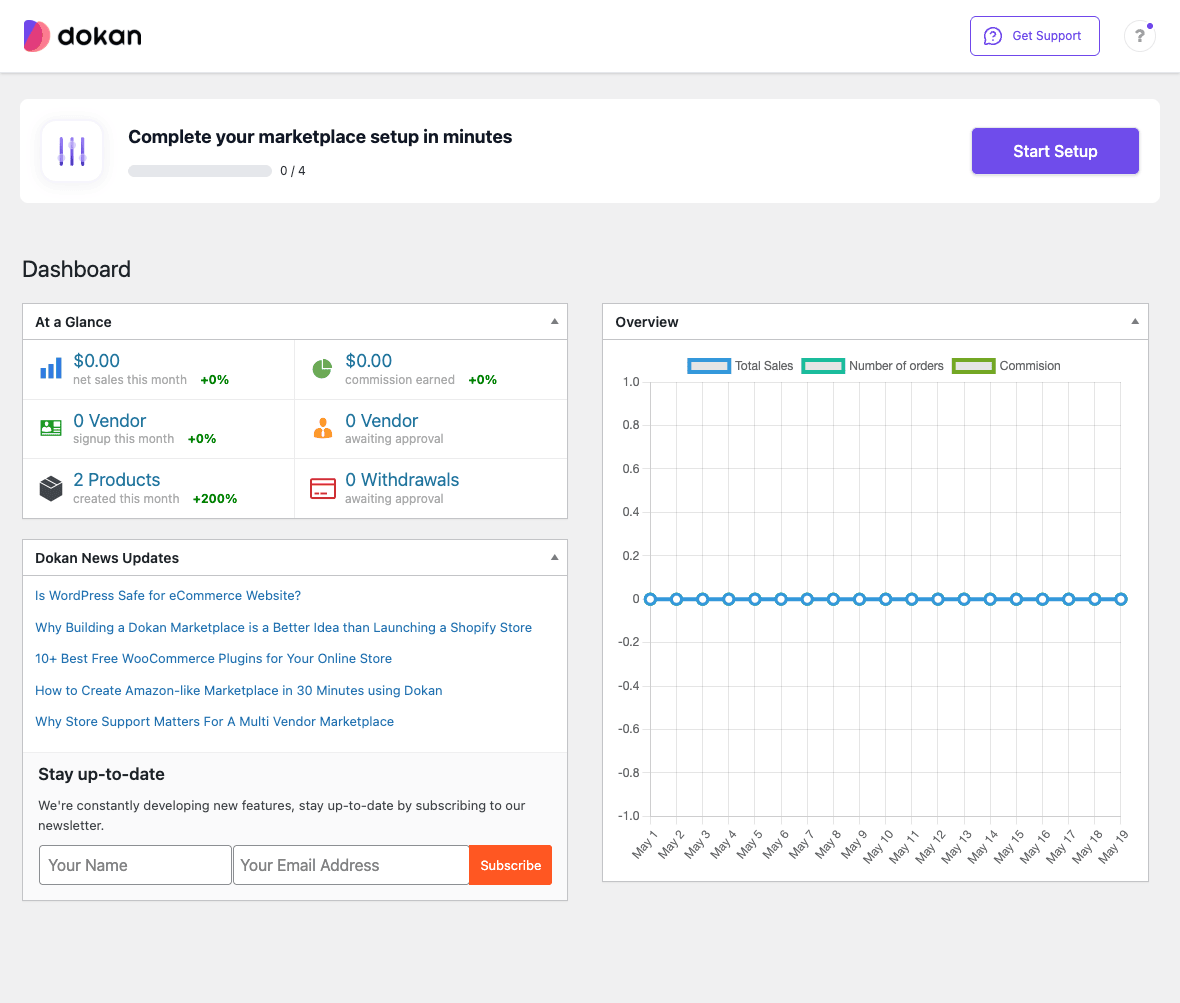Click the products box icon
The height and width of the screenshot is (1003, 1180).
pos(51,488)
